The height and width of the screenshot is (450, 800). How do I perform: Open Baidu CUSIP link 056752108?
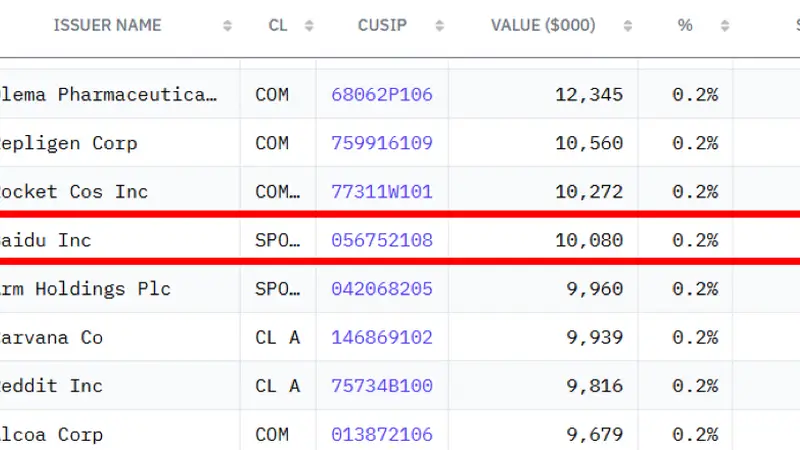point(382,240)
